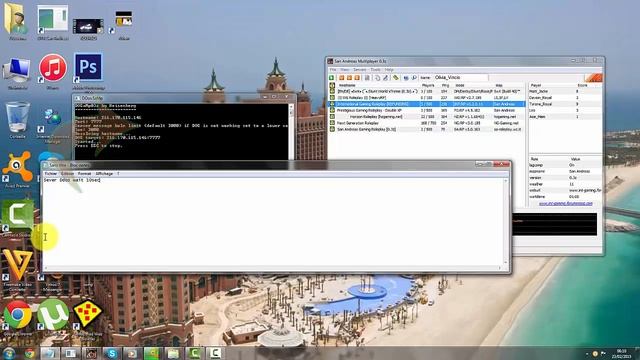Open File menu in San Andreas Multiplayer
The image size is (640, 360).
pos(333,70)
